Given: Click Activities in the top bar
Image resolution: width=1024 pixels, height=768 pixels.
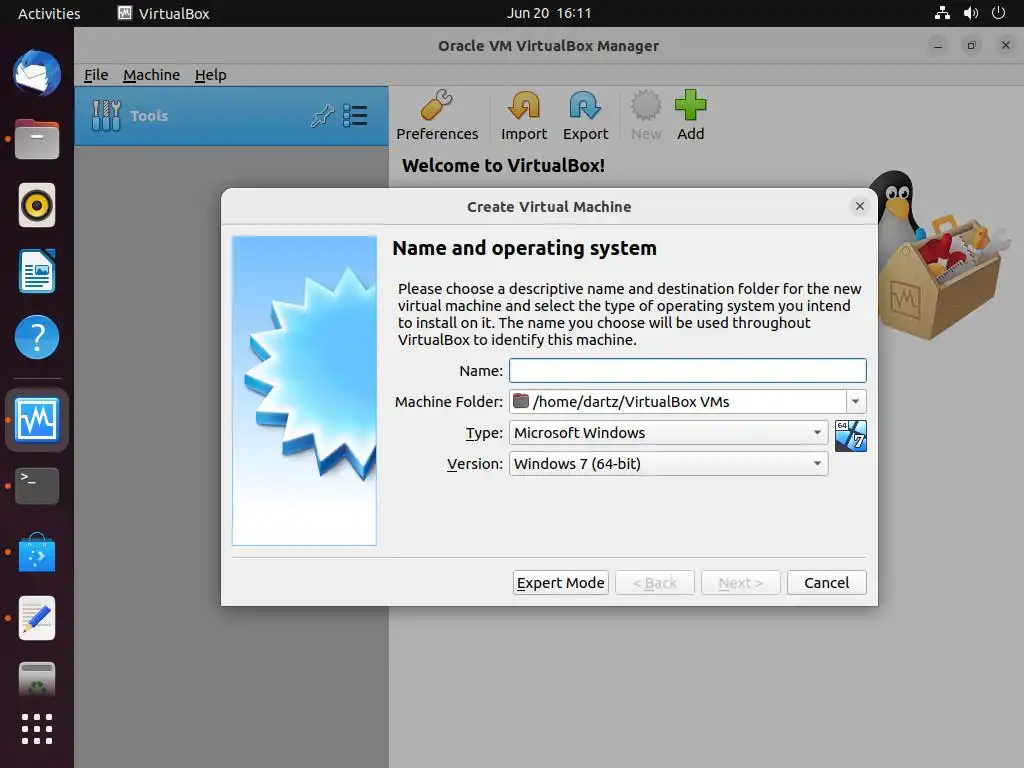Looking at the screenshot, I should tap(49, 13).
